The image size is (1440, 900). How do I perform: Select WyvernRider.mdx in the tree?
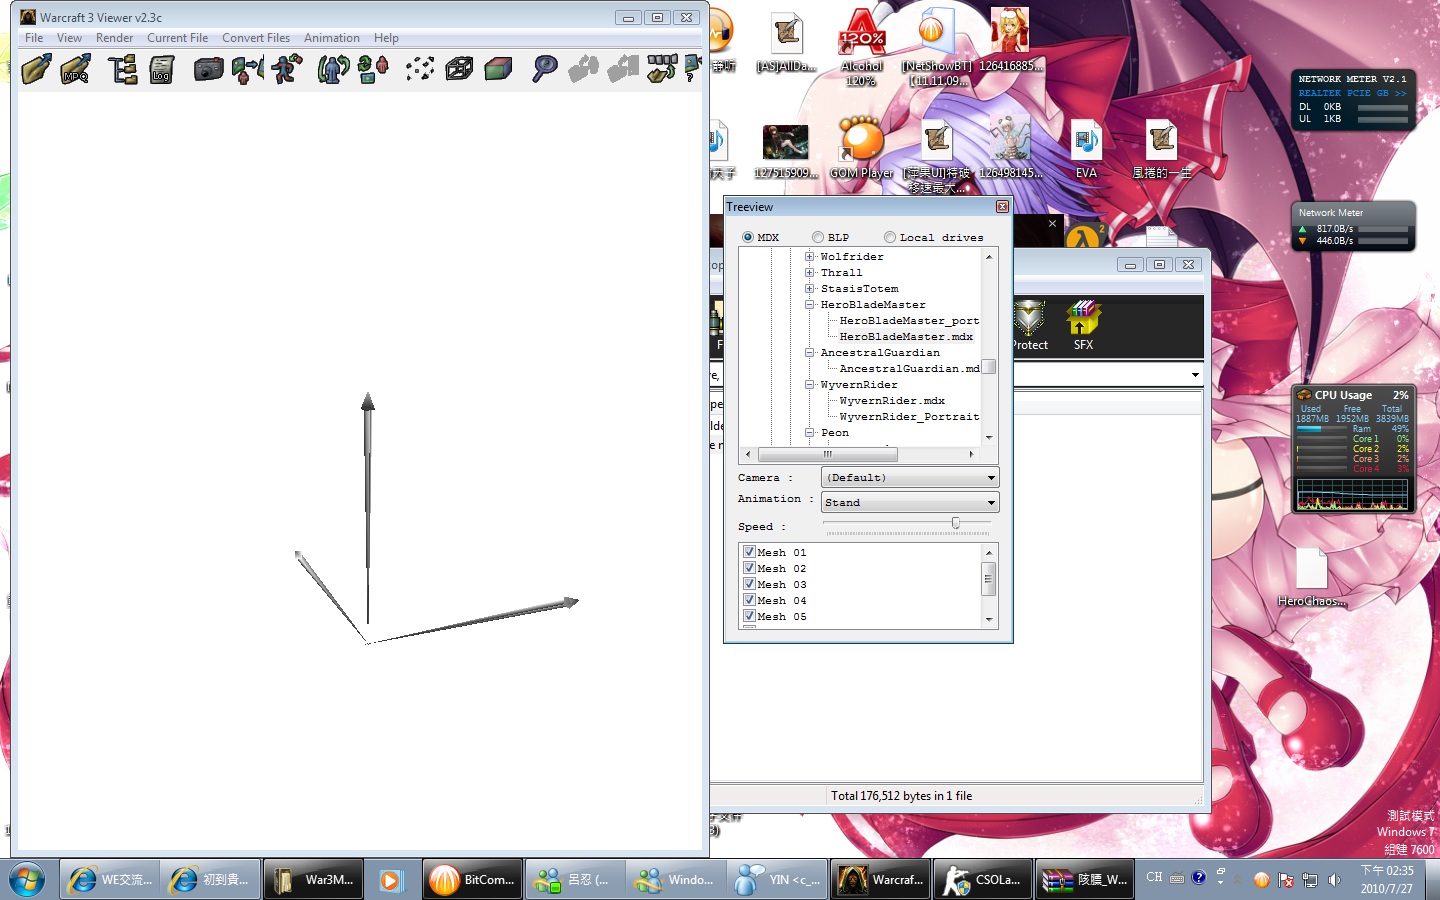tap(892, 400)
